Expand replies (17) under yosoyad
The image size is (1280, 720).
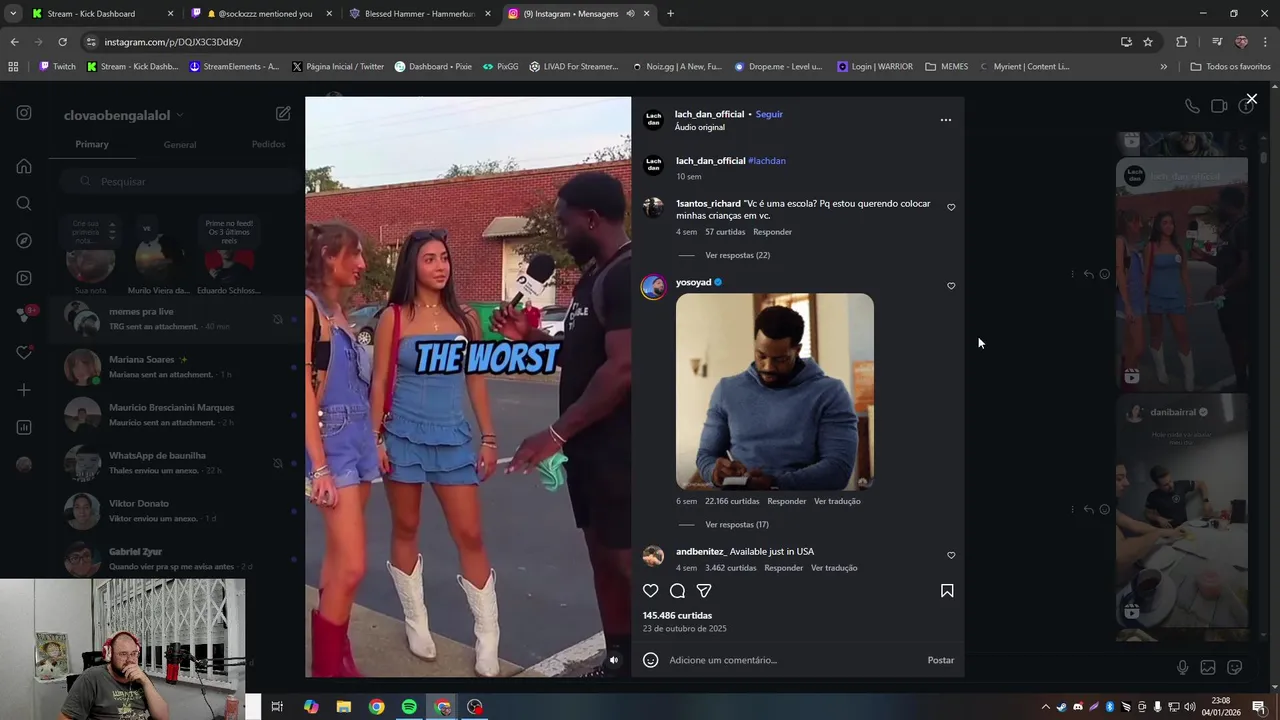pyautogui.click(x=737, y=525)
